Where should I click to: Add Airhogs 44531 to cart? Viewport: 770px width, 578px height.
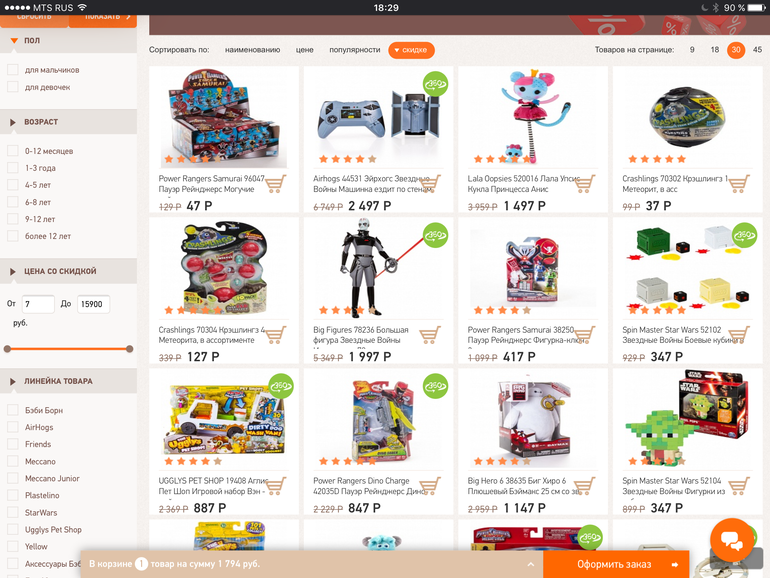[x=430, y=184]
